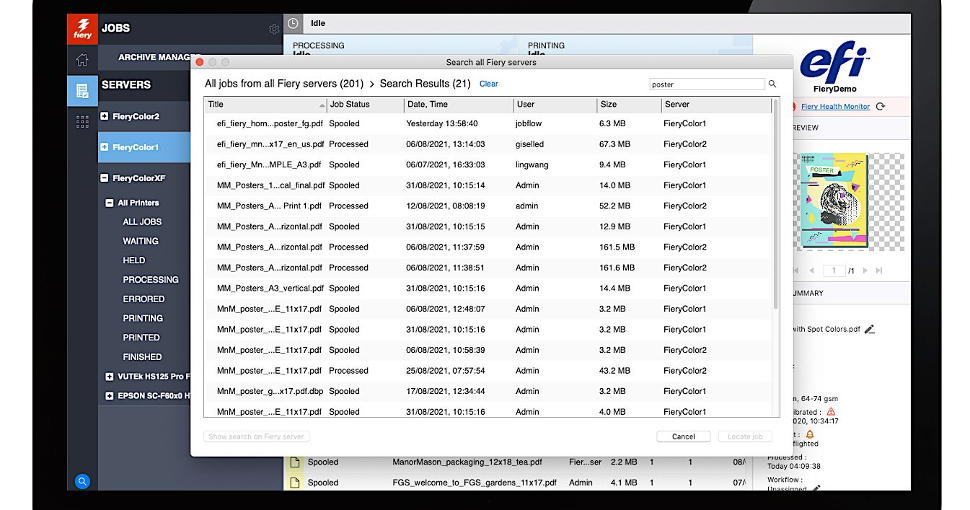970x510 pixels.
Task: Sort by Size column header
Action: 629,105
